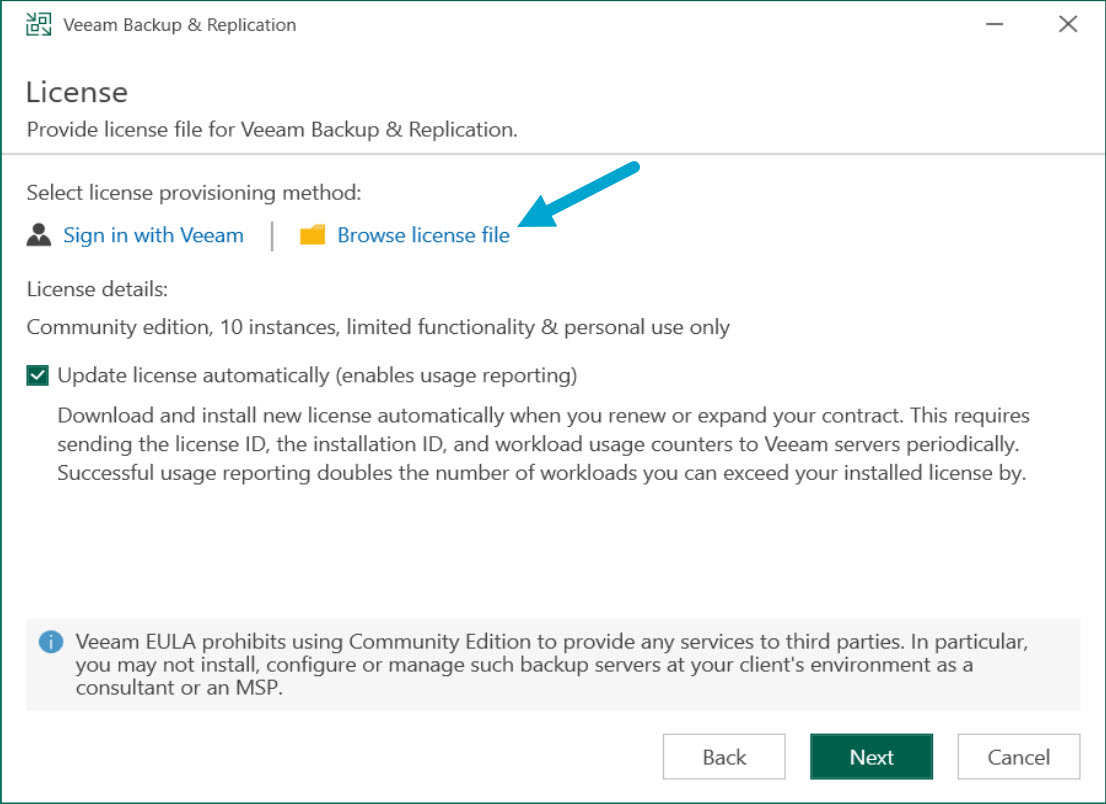Click the Veeam logo icon in the title bar
Screen dimensions: 1106x804
[36, 23]
